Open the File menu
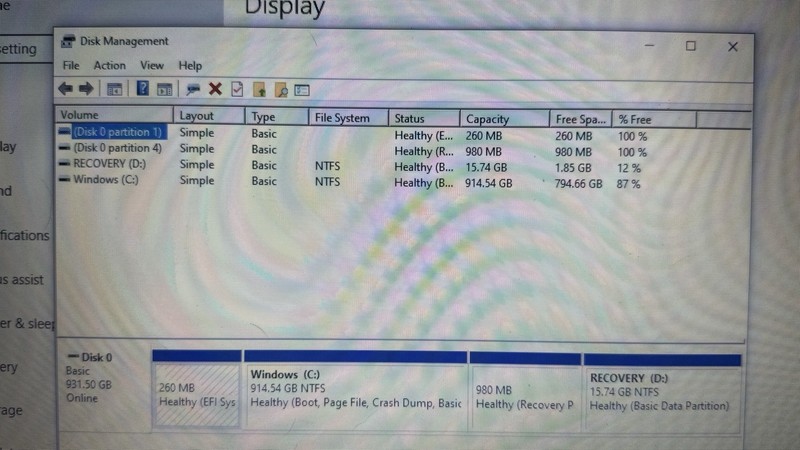This screenshot has width=800, height=450. point(71,65)
